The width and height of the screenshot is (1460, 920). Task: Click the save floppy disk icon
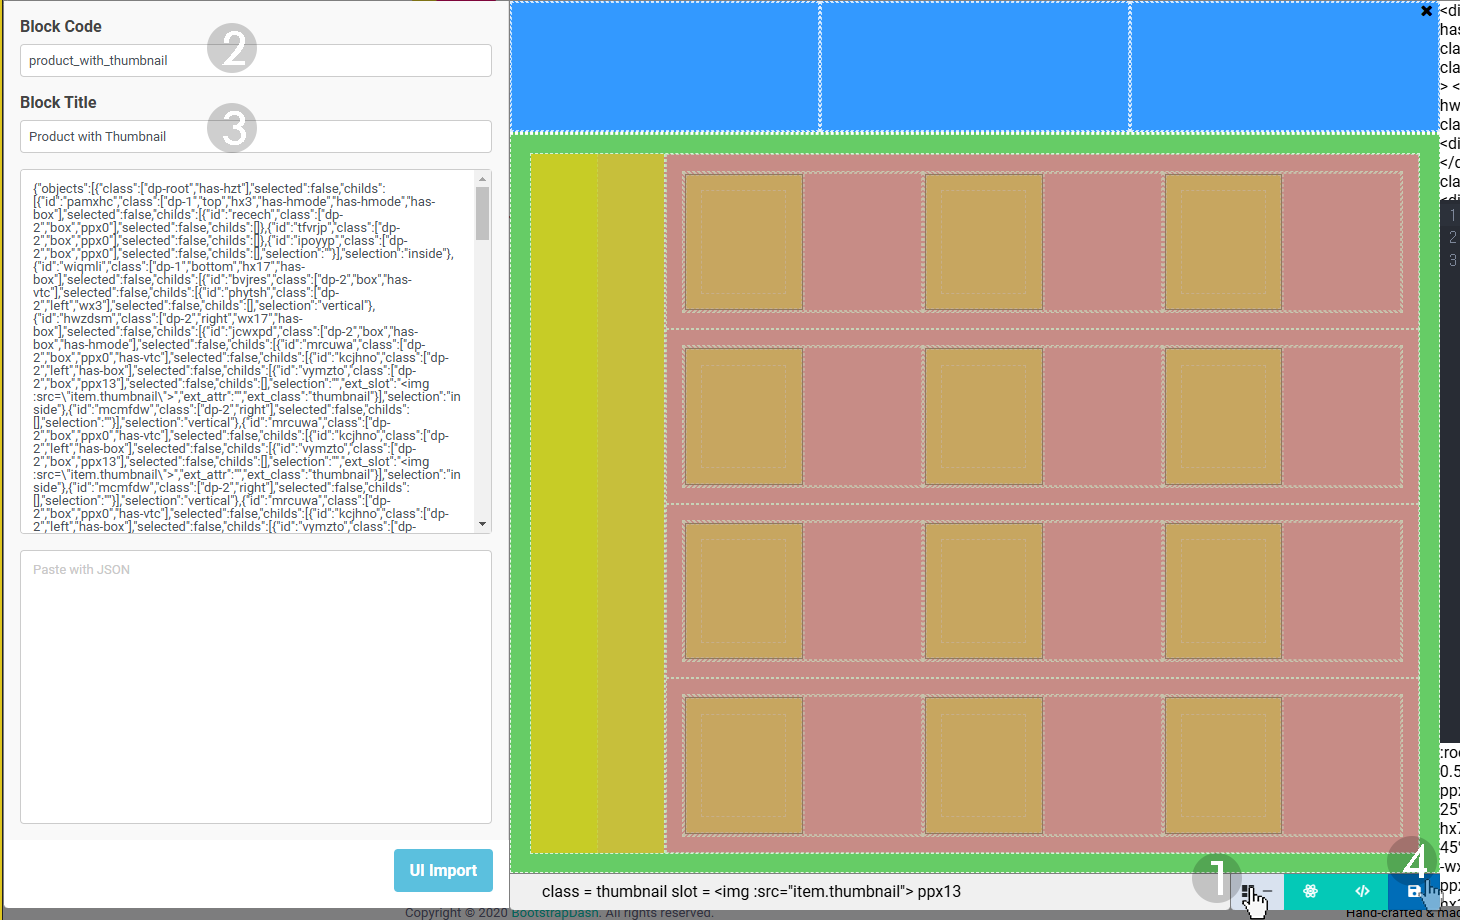click(1414, 891)
